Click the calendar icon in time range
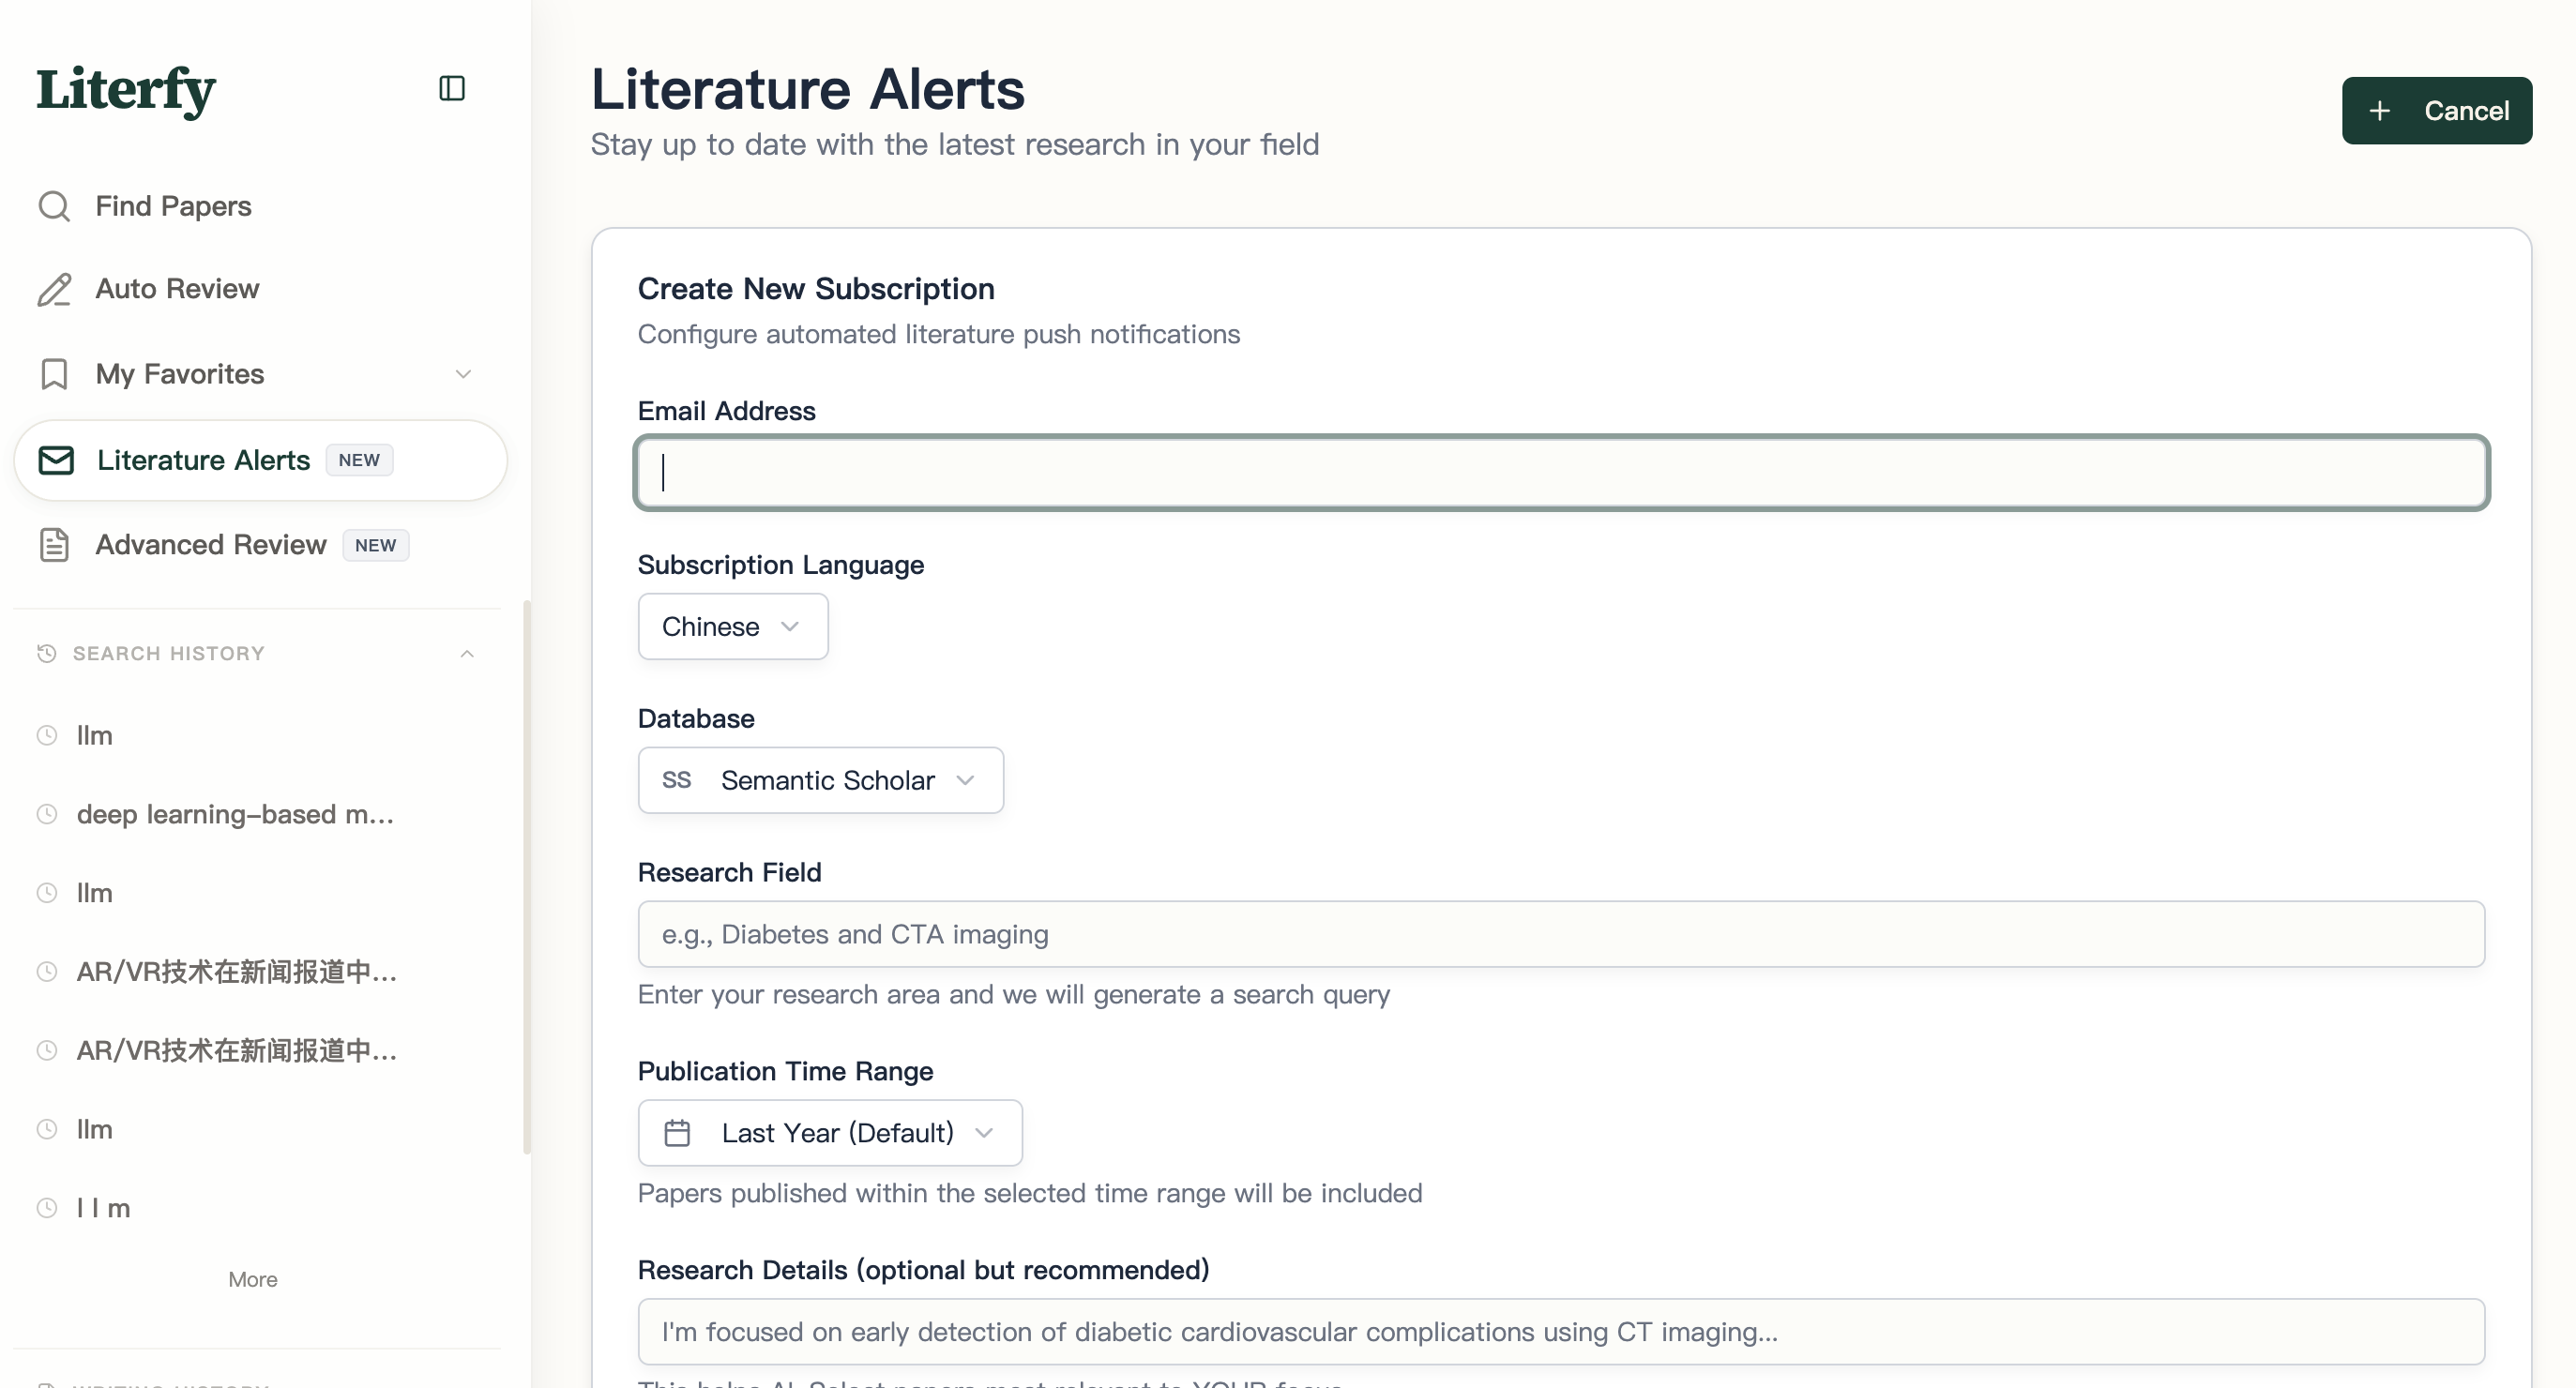This screenshot has height=1388, width=2576. click(x=677, y=1133)
